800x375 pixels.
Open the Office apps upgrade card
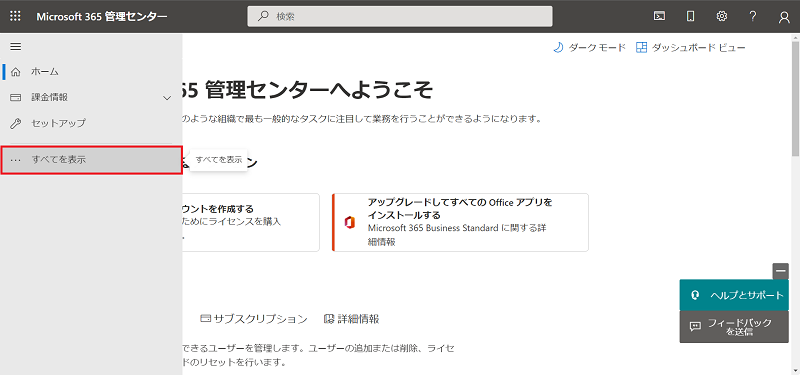460,222
